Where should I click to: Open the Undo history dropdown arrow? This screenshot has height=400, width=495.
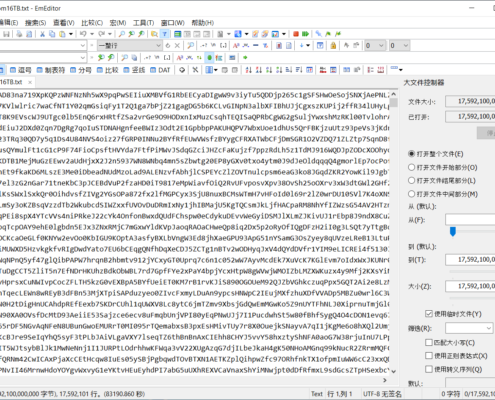coord(92,34)
